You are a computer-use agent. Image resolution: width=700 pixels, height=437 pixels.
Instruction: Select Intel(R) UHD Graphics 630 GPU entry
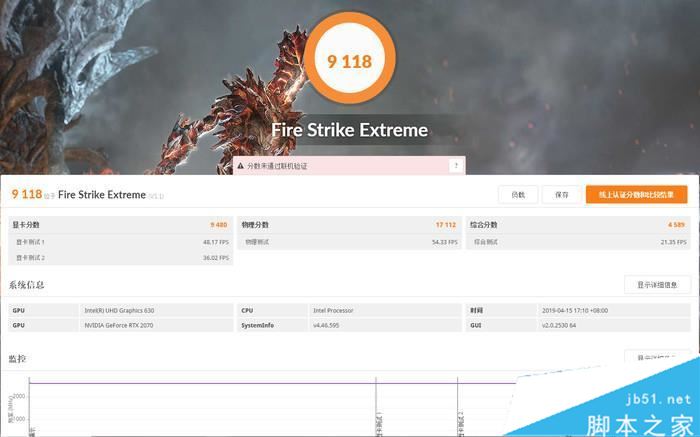coord(119,310)
